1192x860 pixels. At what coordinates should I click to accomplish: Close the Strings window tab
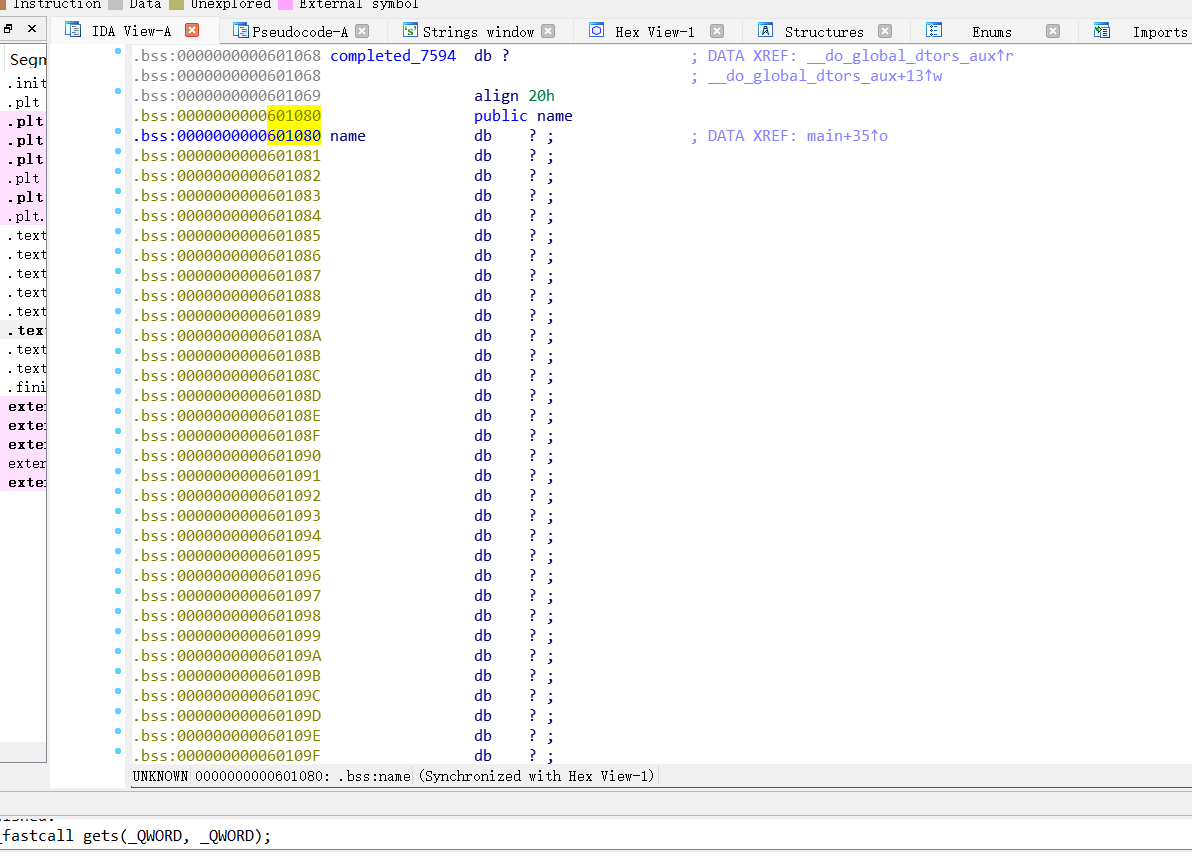point(548,31)
